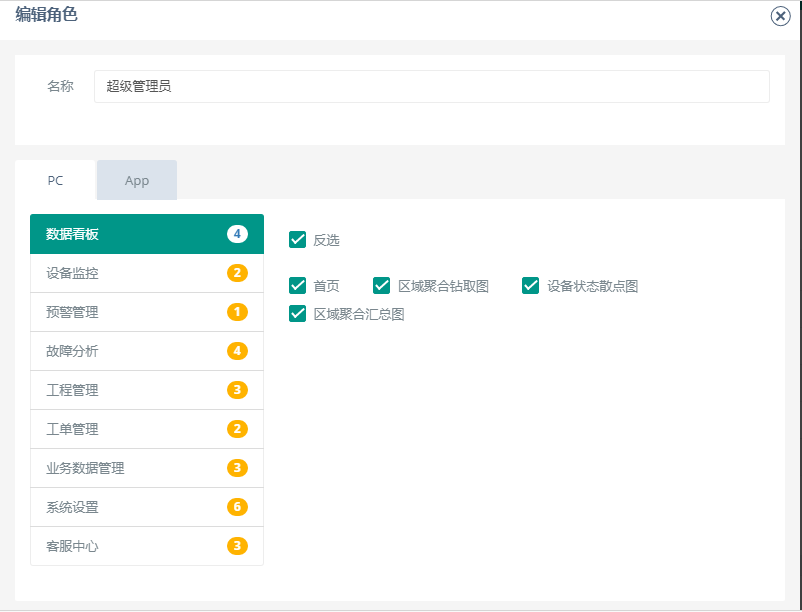
Task: Uncheck 区域聚合汇总图 checkbox
Action: [x=297, y=313]
